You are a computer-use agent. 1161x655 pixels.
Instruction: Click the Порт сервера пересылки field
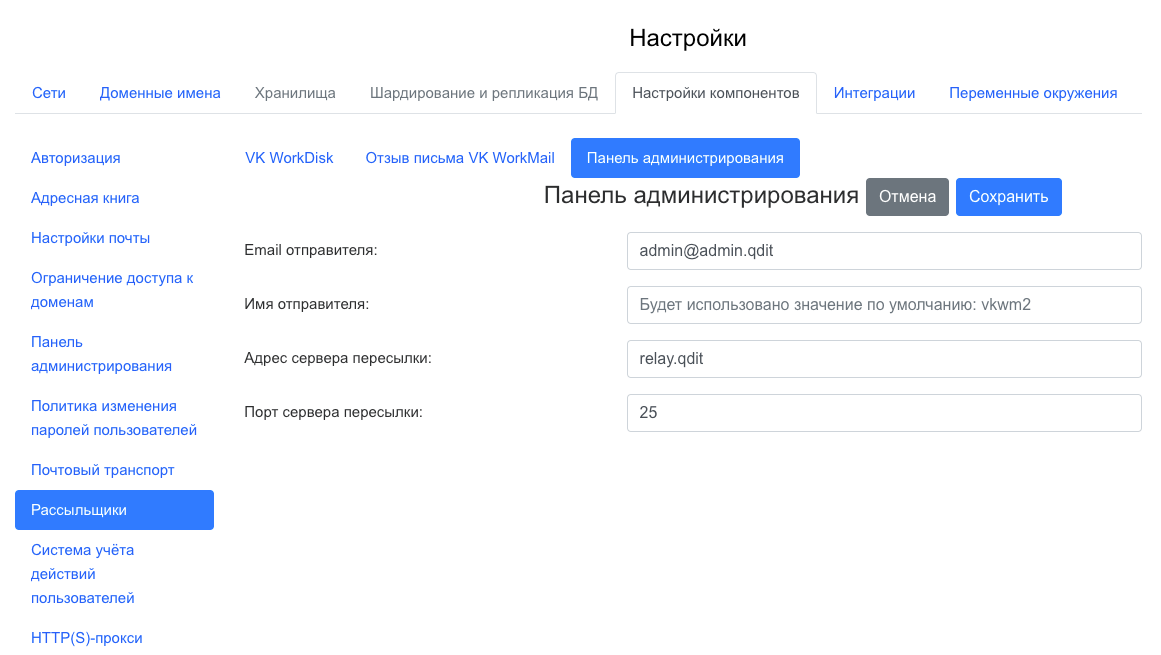(x=884, y=412)
